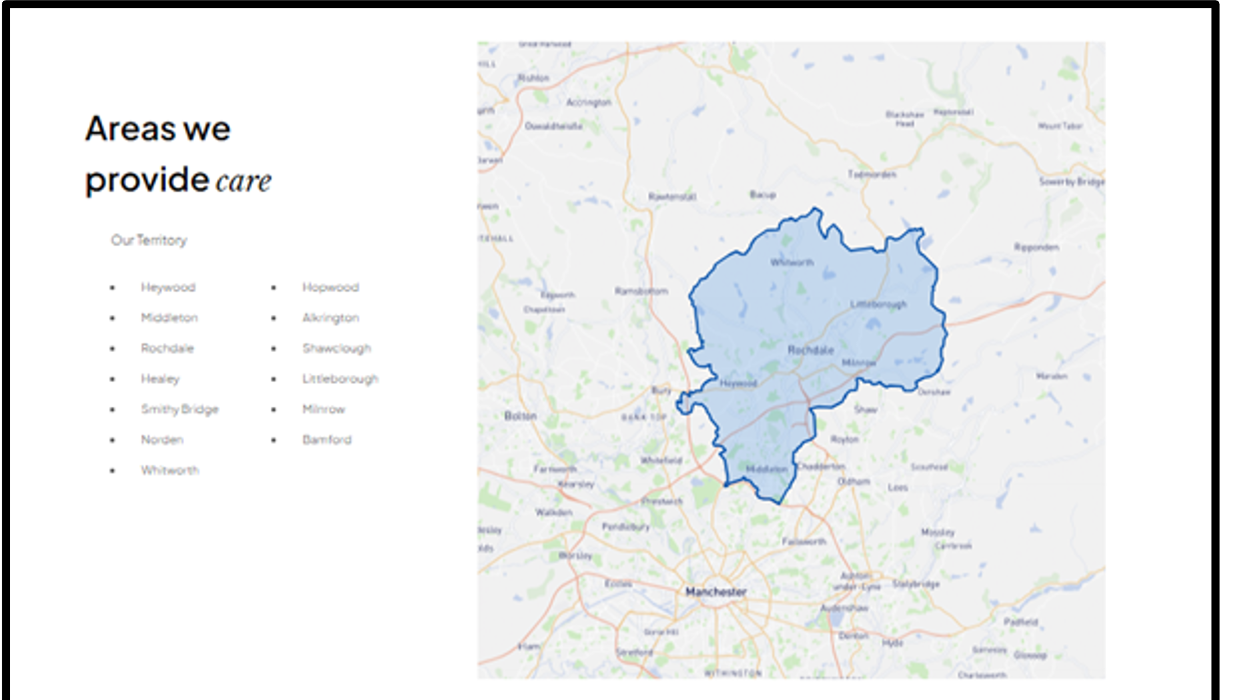Select the Hopwood list entry
This screenshot has width=1233, height=700.
click(x=330, y=287)
